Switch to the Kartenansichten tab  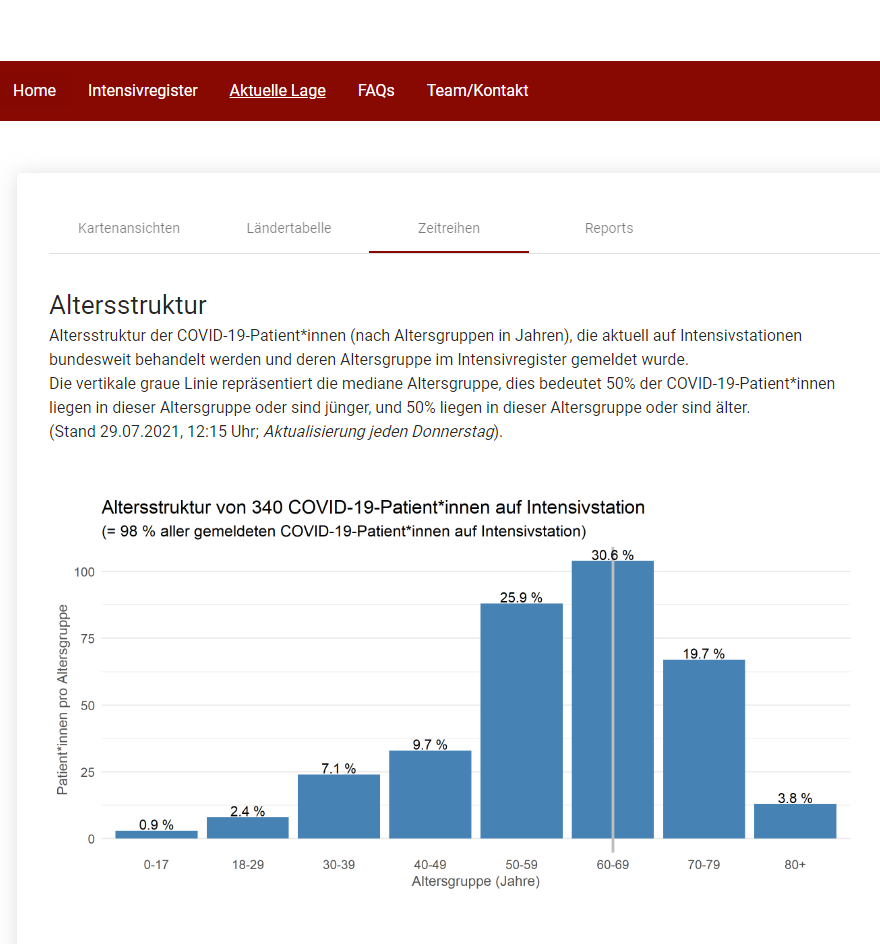pyautogui.click(x=129, y=228)
